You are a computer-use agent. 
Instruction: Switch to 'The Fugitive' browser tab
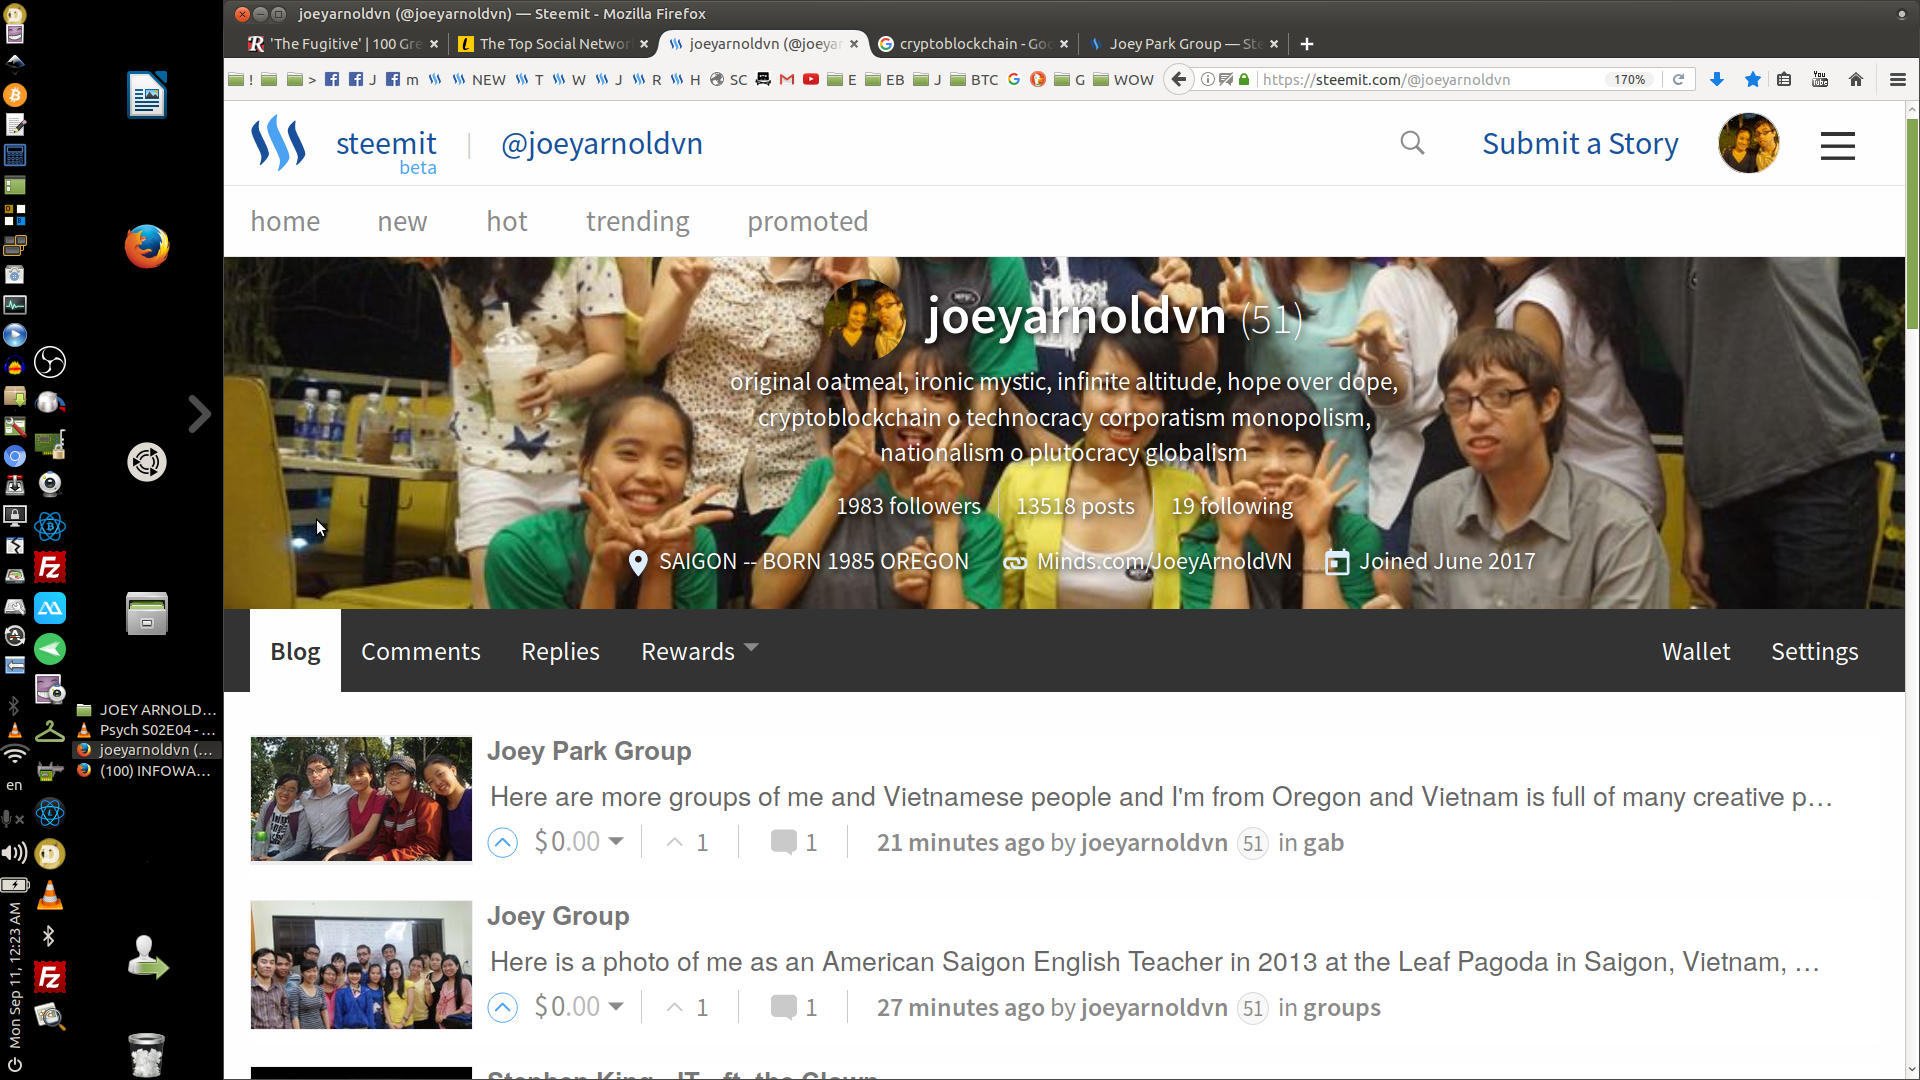pyautogui.click(x=344, y=44)
